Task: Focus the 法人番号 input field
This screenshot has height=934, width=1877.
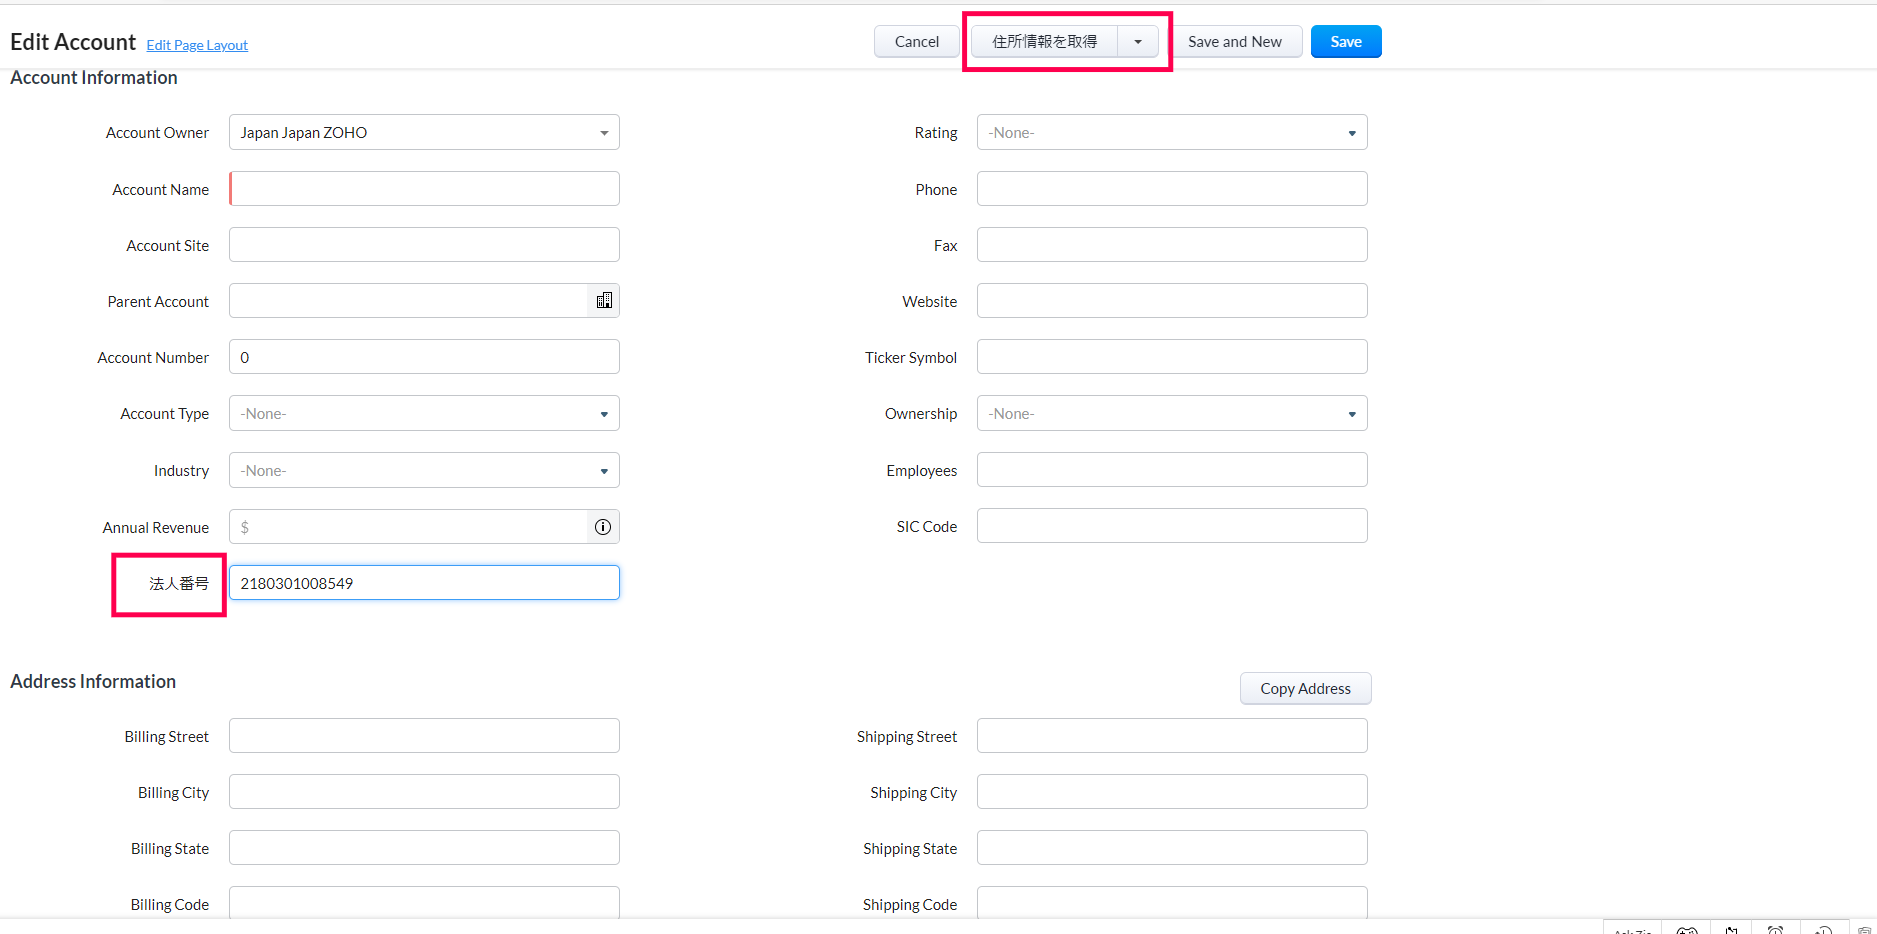Action: click(x=424, y=583)
